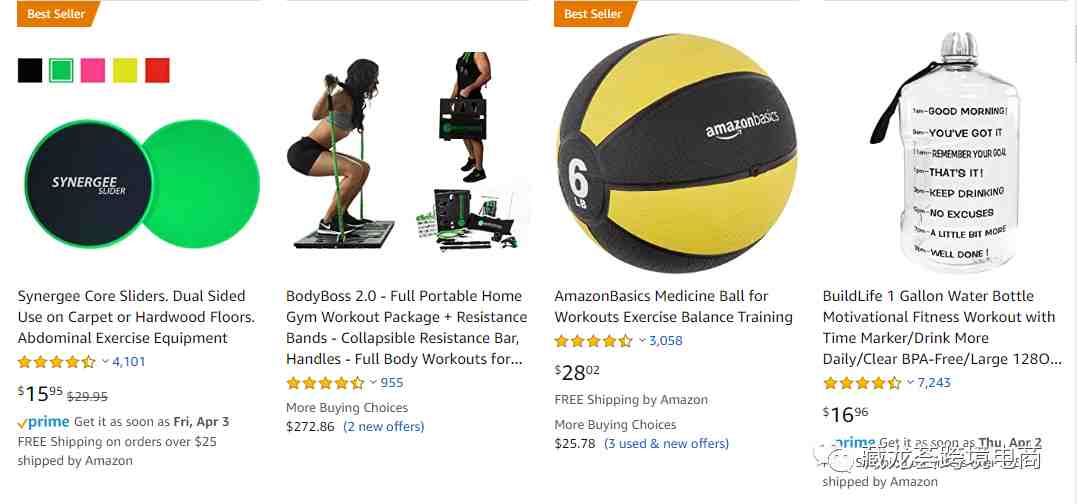Open BodyBoss 2.0 product title link
Screen dimensions: 1077x504
[407, 328]
